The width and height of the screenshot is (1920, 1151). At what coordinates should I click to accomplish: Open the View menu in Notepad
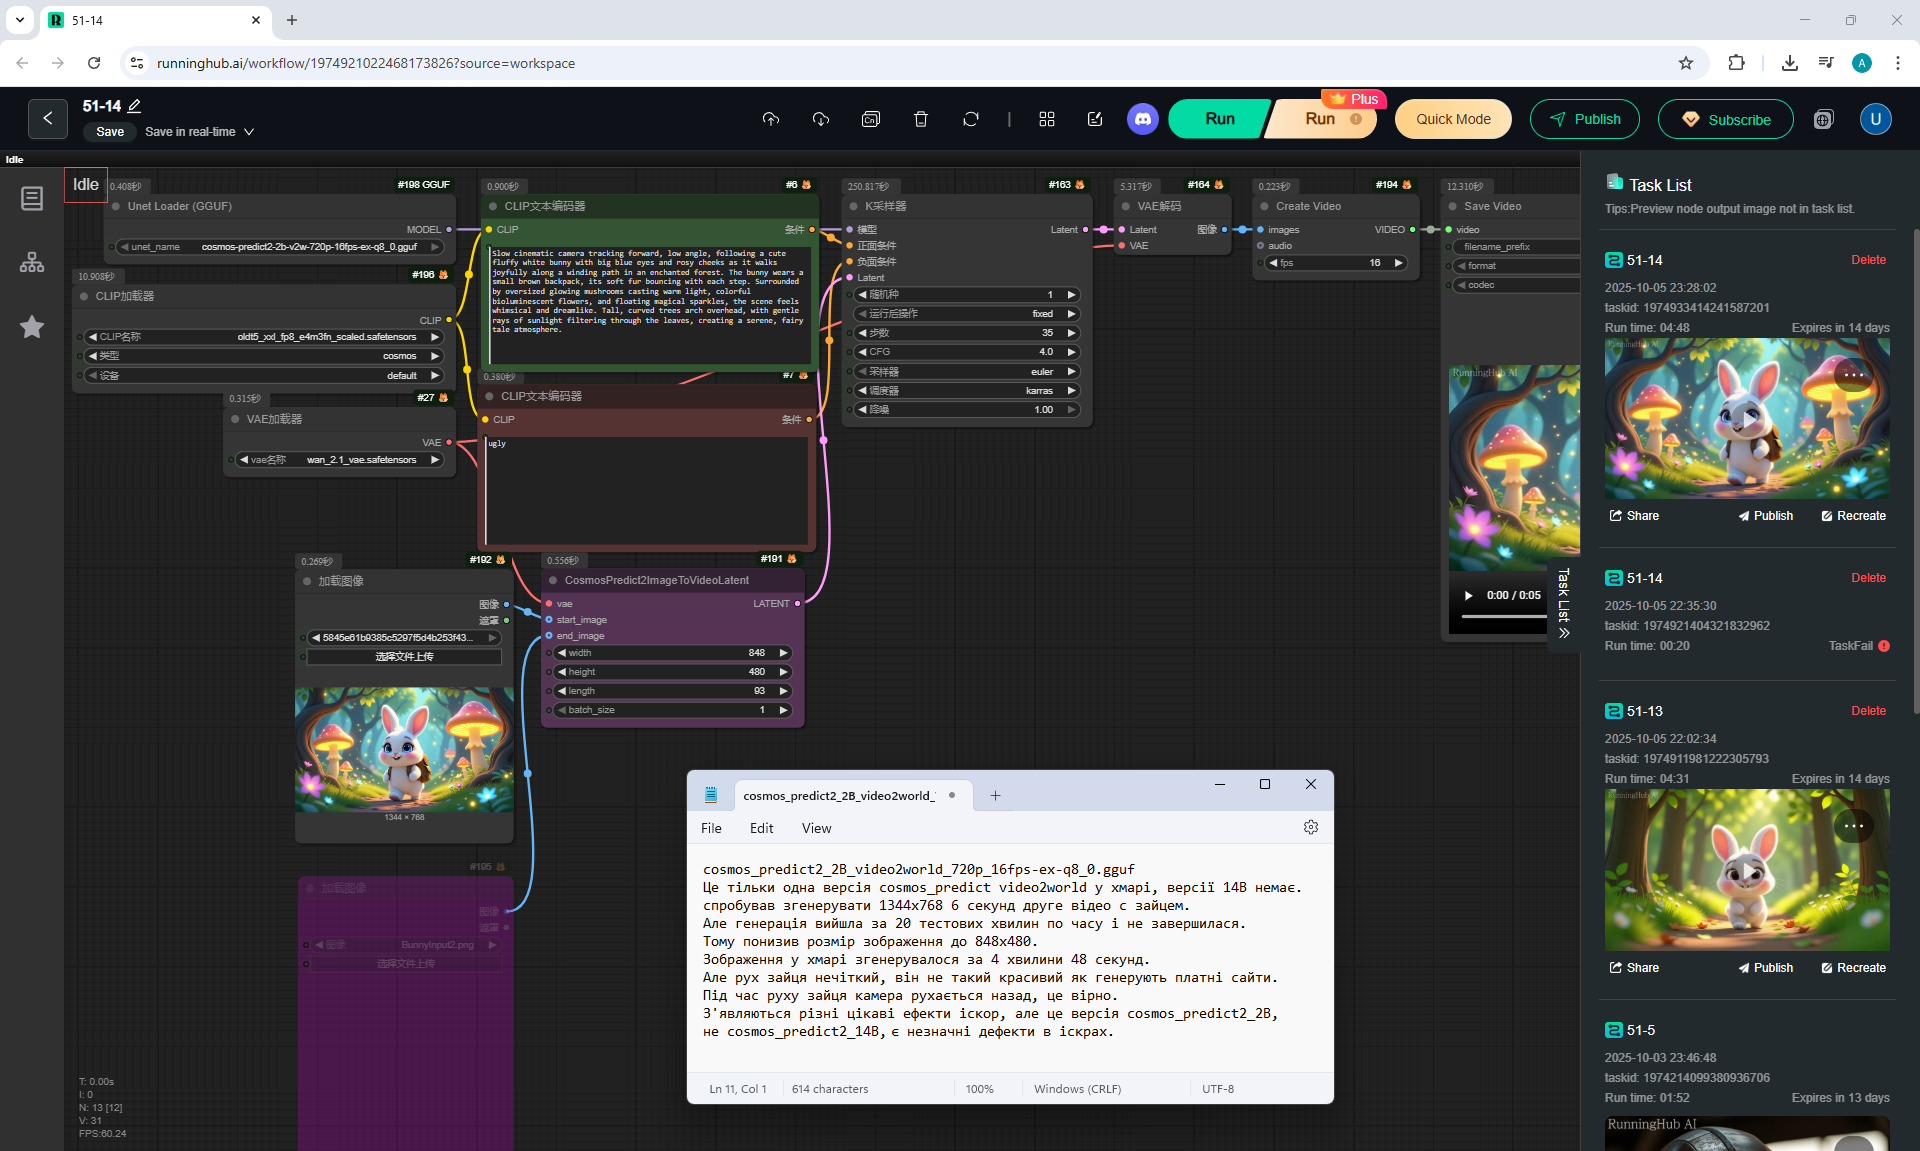(x=816, y=829)
